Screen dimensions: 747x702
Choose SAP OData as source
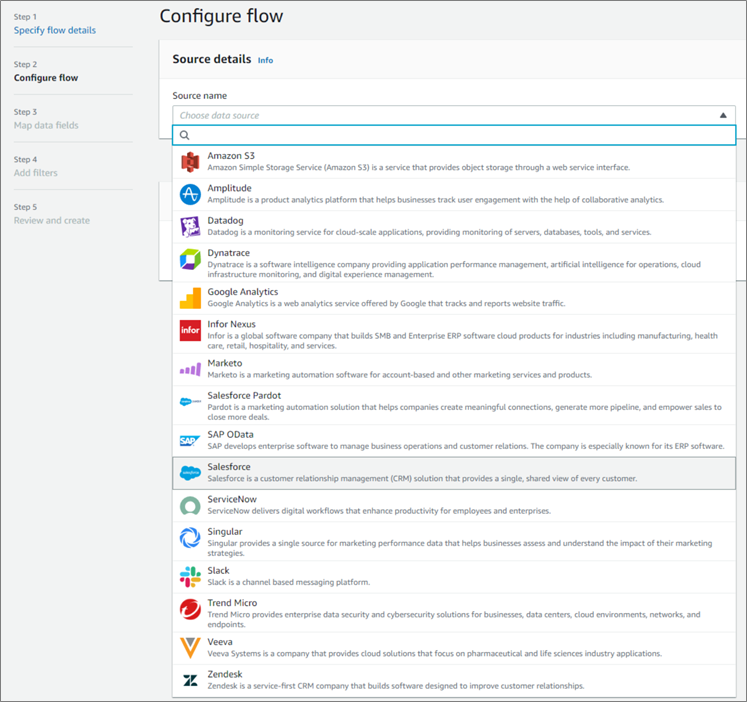(454, 441)
